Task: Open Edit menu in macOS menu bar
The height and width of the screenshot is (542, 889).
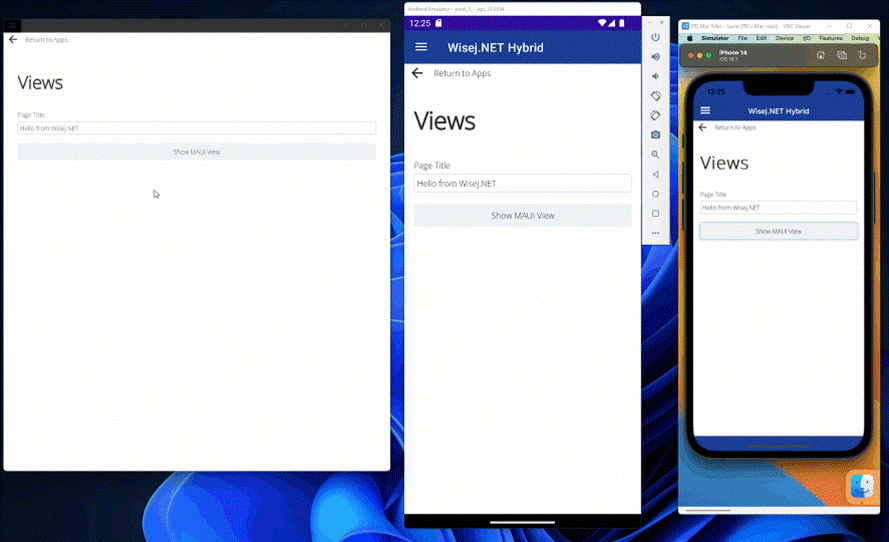Action: pos(761,38)
